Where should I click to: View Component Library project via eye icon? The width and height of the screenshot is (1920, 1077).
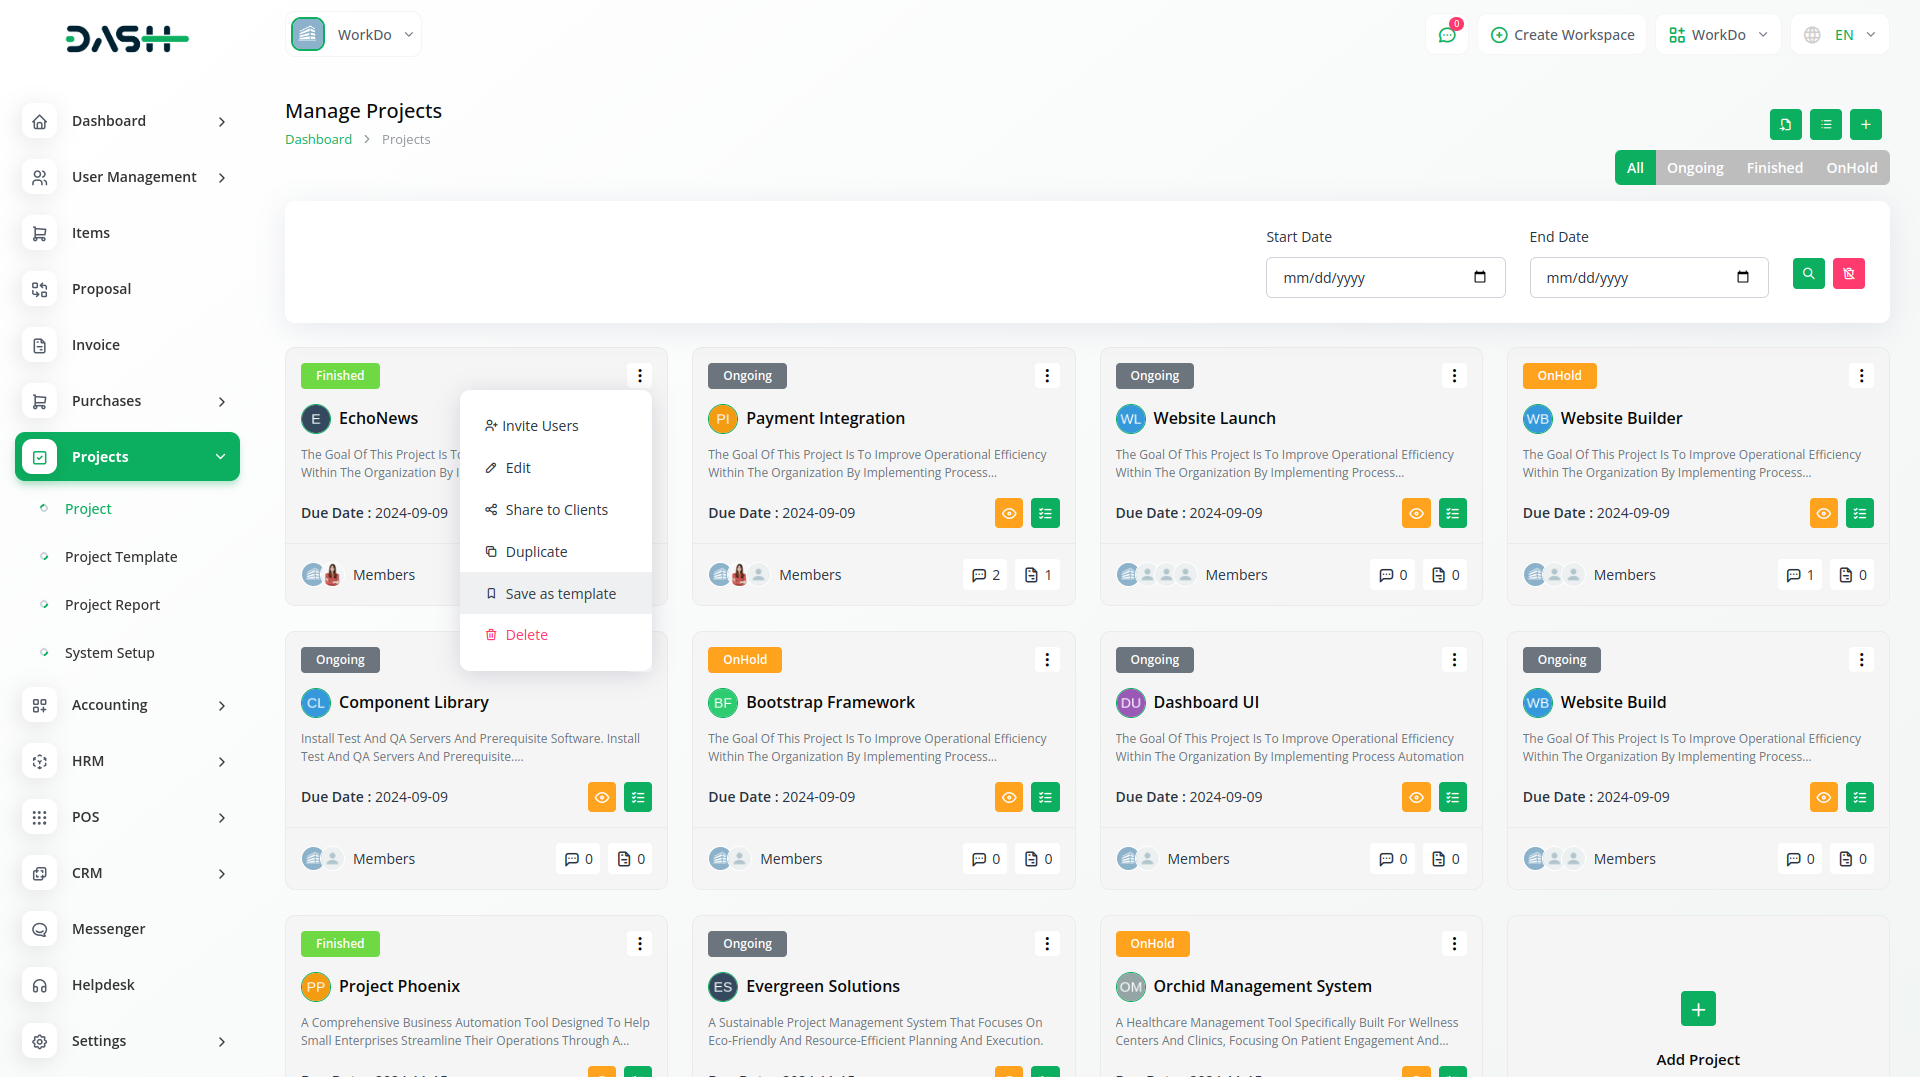[x=602, y=797]
